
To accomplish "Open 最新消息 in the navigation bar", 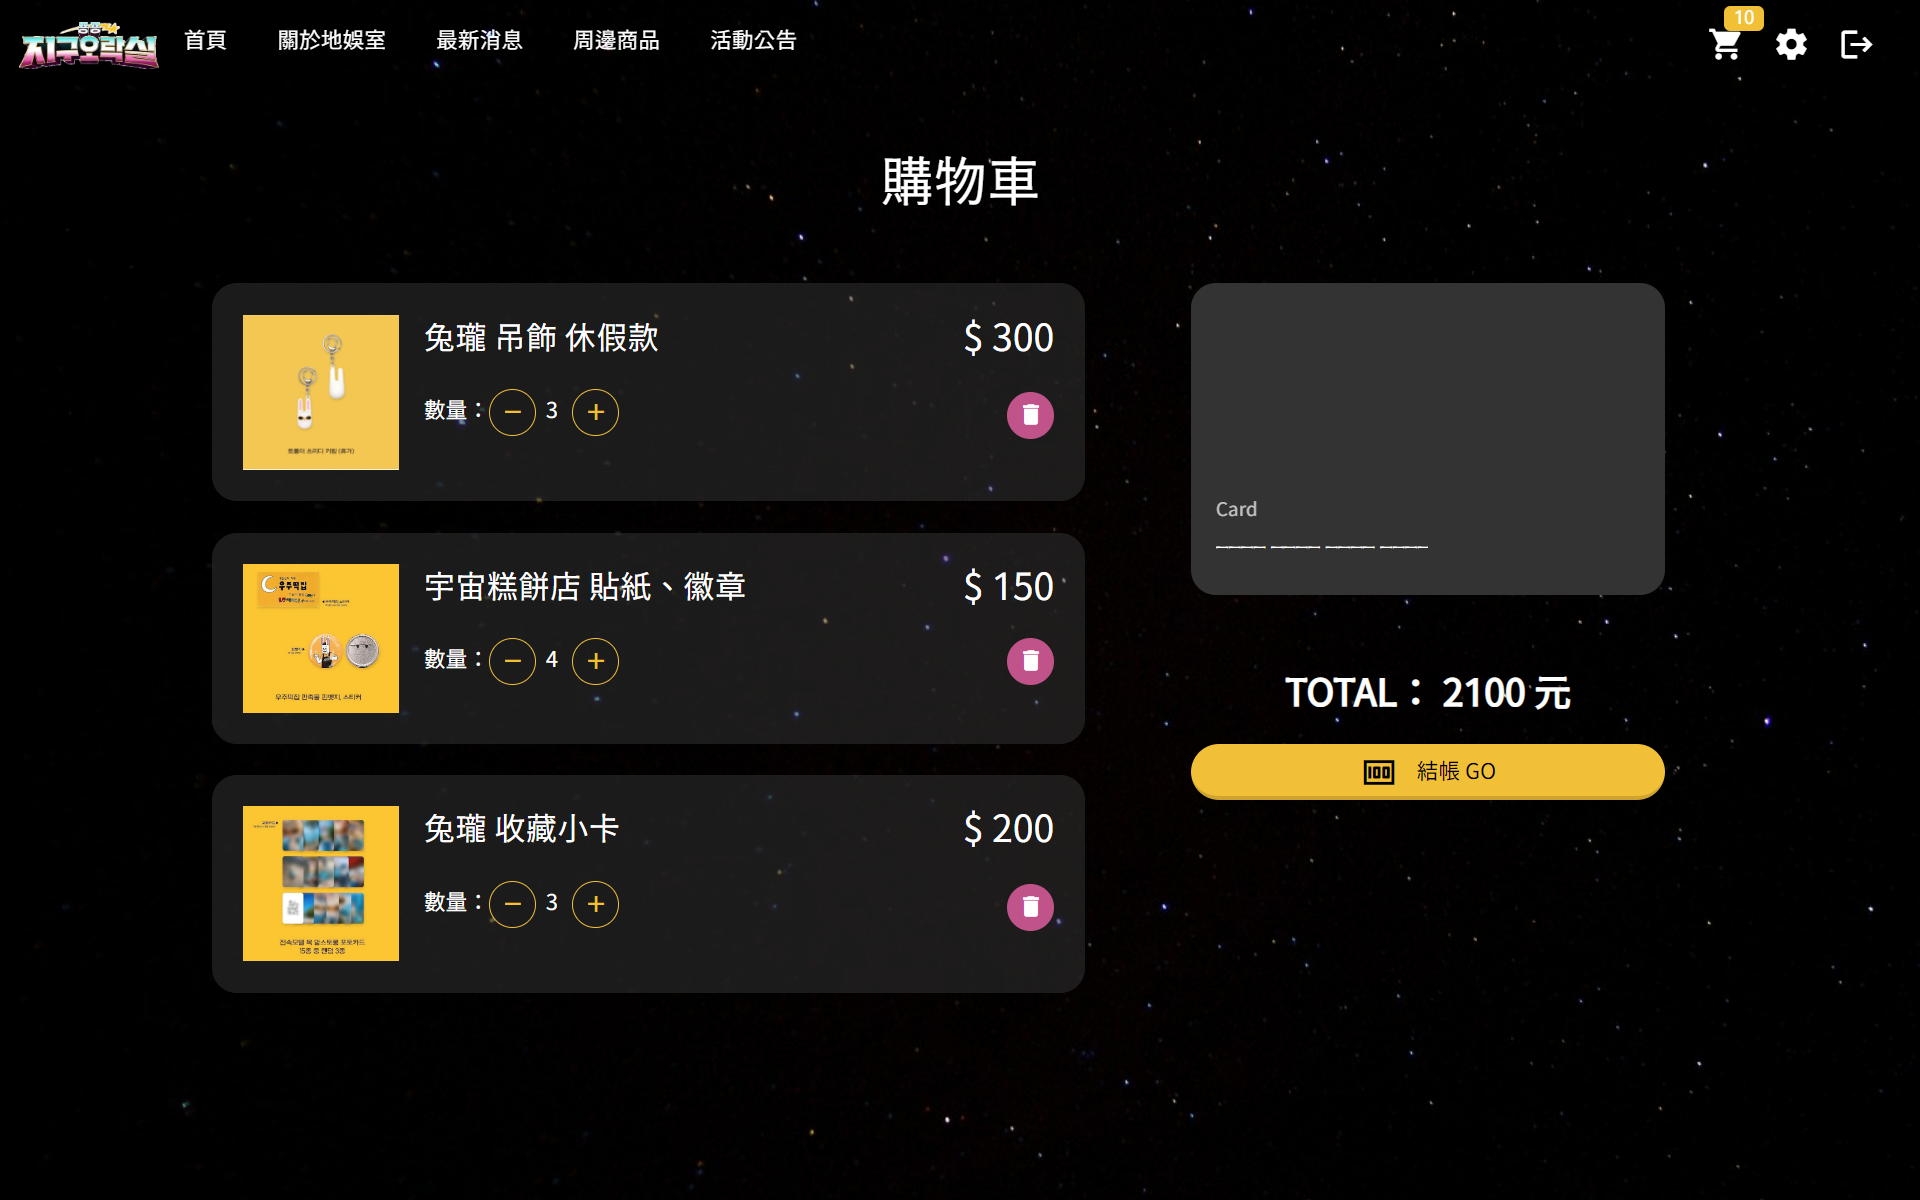I will [x=479, y=40].
